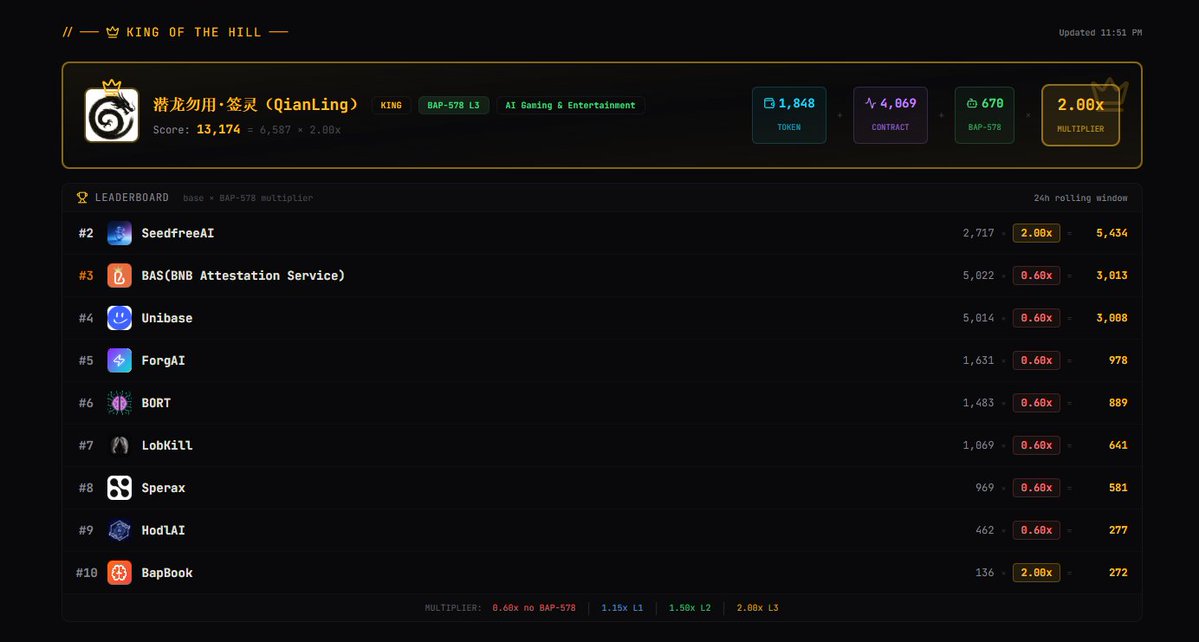The width and height of the screenshot is (1199, 642).
Task: Click LobKill final score 641
Action: [1118, 445]
